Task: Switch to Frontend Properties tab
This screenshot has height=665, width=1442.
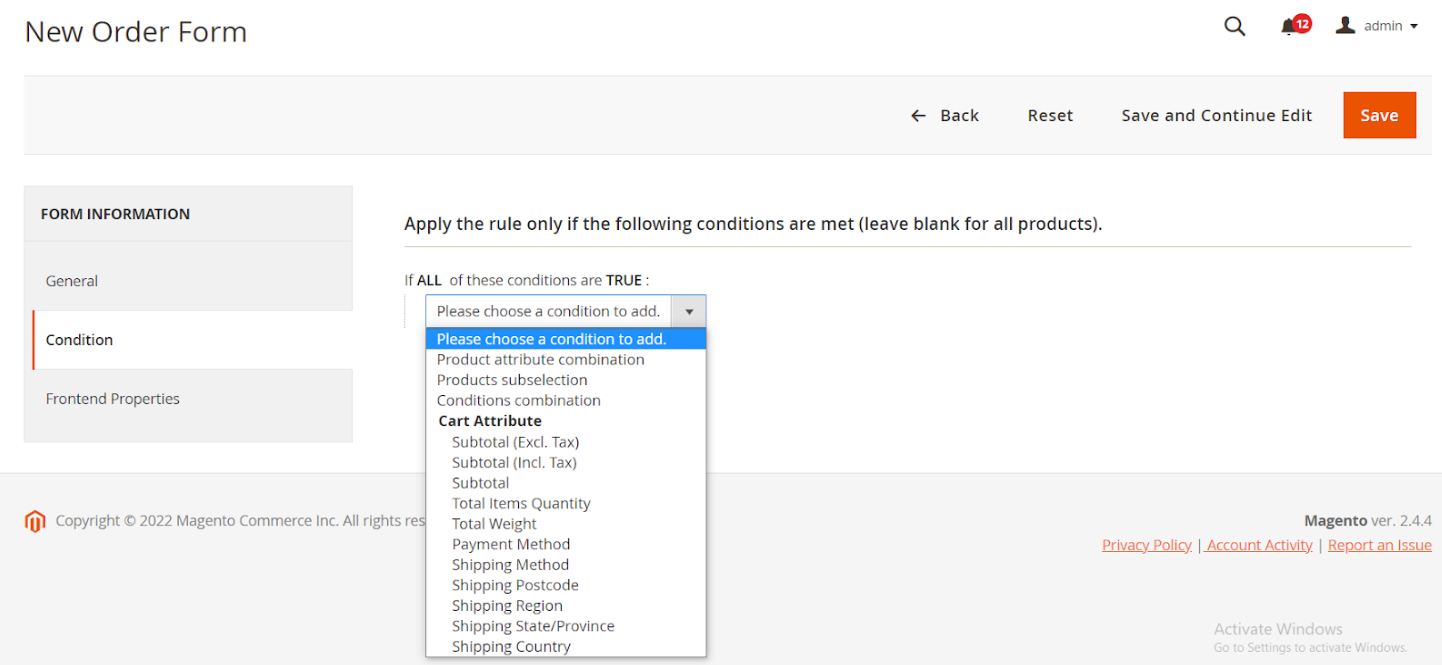Action: point(113,399)
